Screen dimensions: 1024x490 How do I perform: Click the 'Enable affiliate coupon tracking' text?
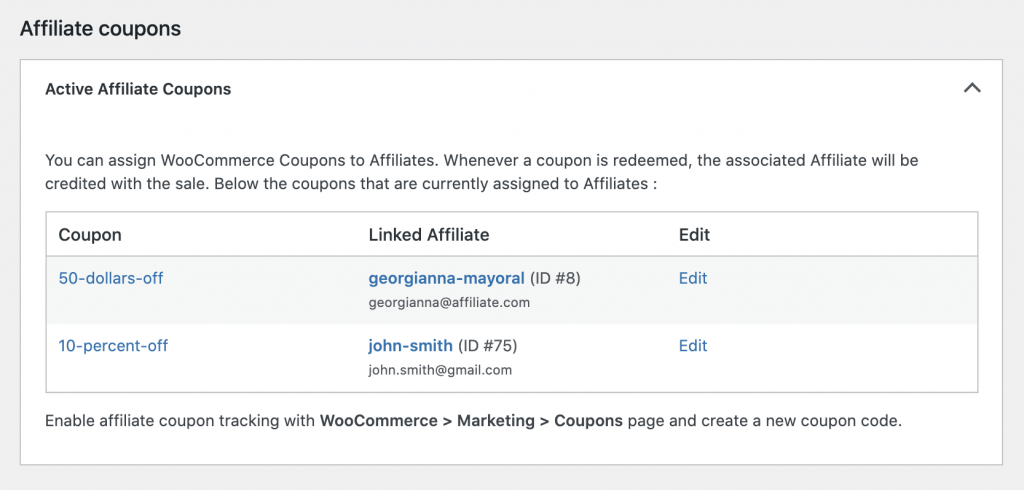tap(180, 421)
